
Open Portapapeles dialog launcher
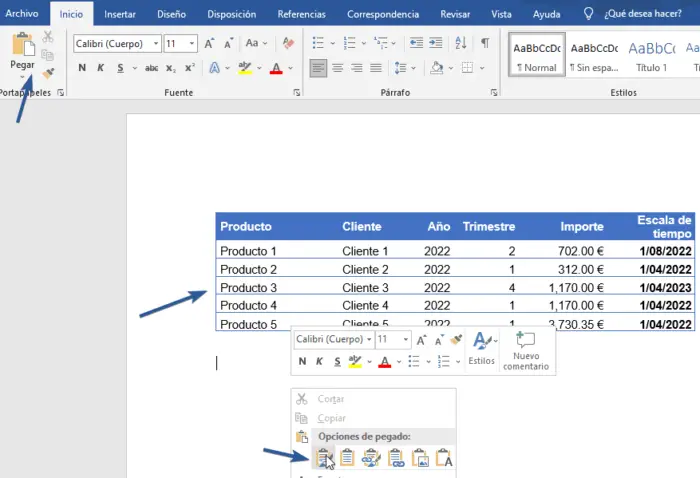[x=61, y=92]
